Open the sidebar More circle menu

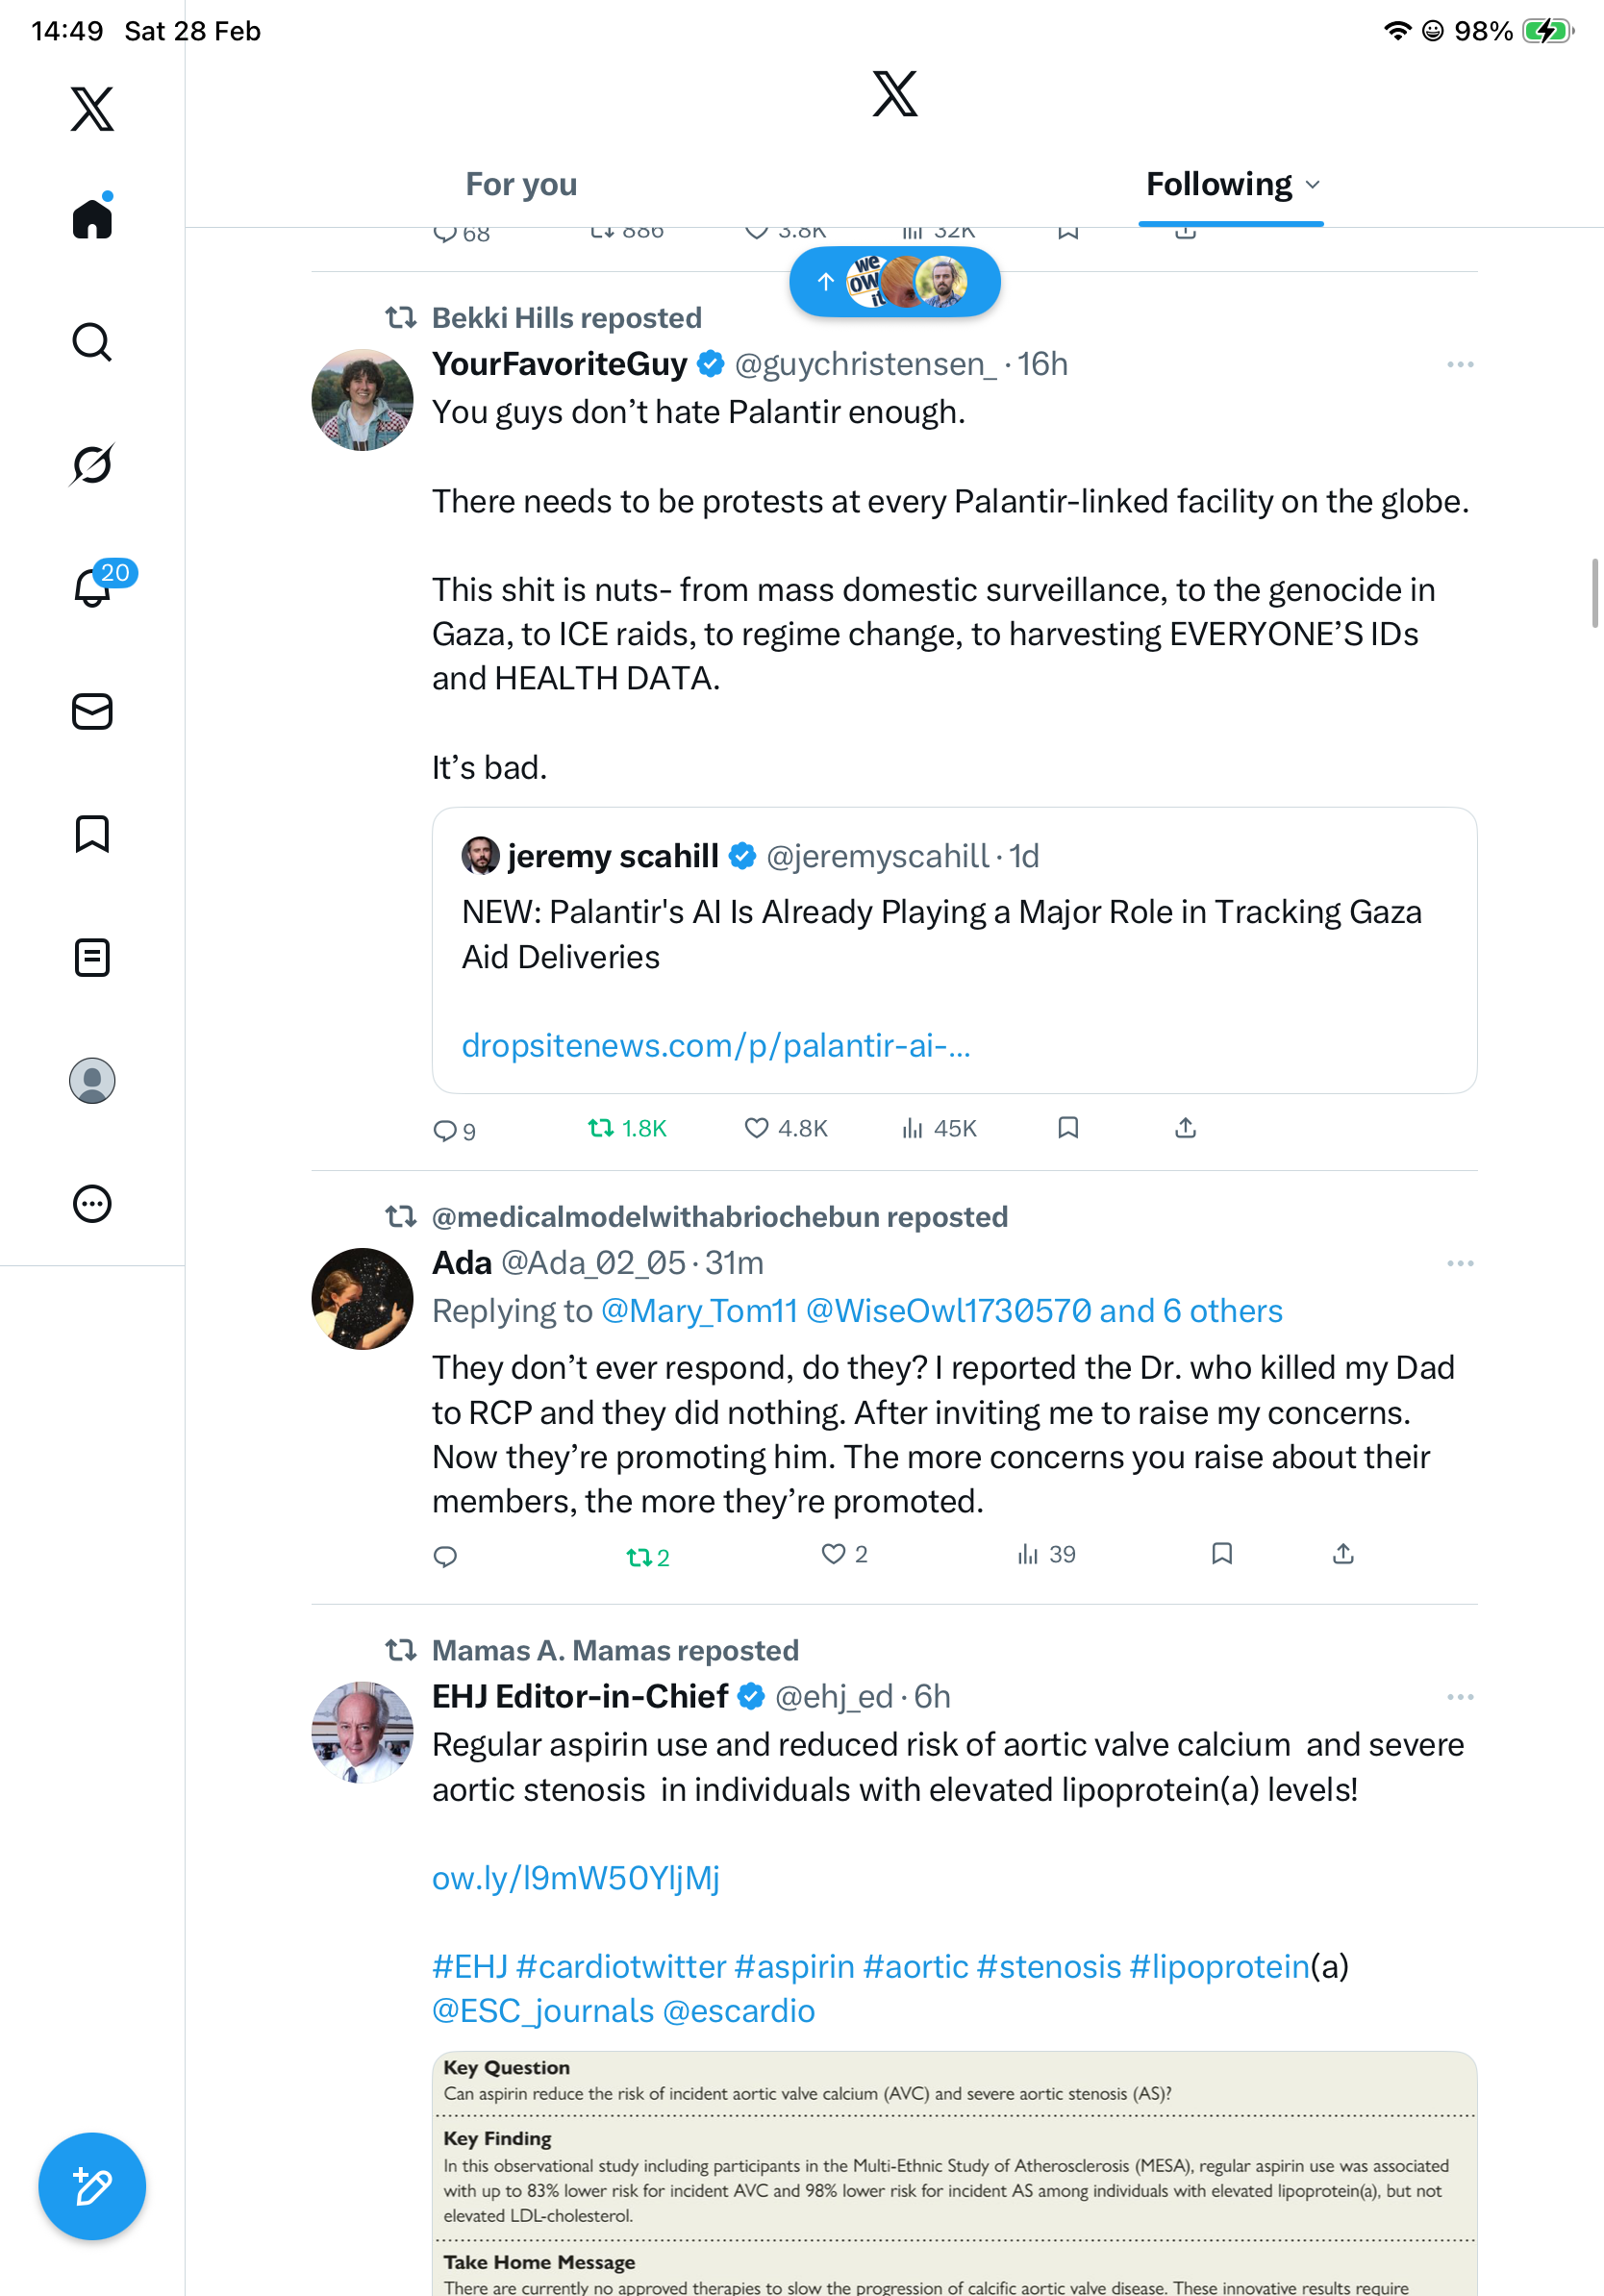(92, 1204)
